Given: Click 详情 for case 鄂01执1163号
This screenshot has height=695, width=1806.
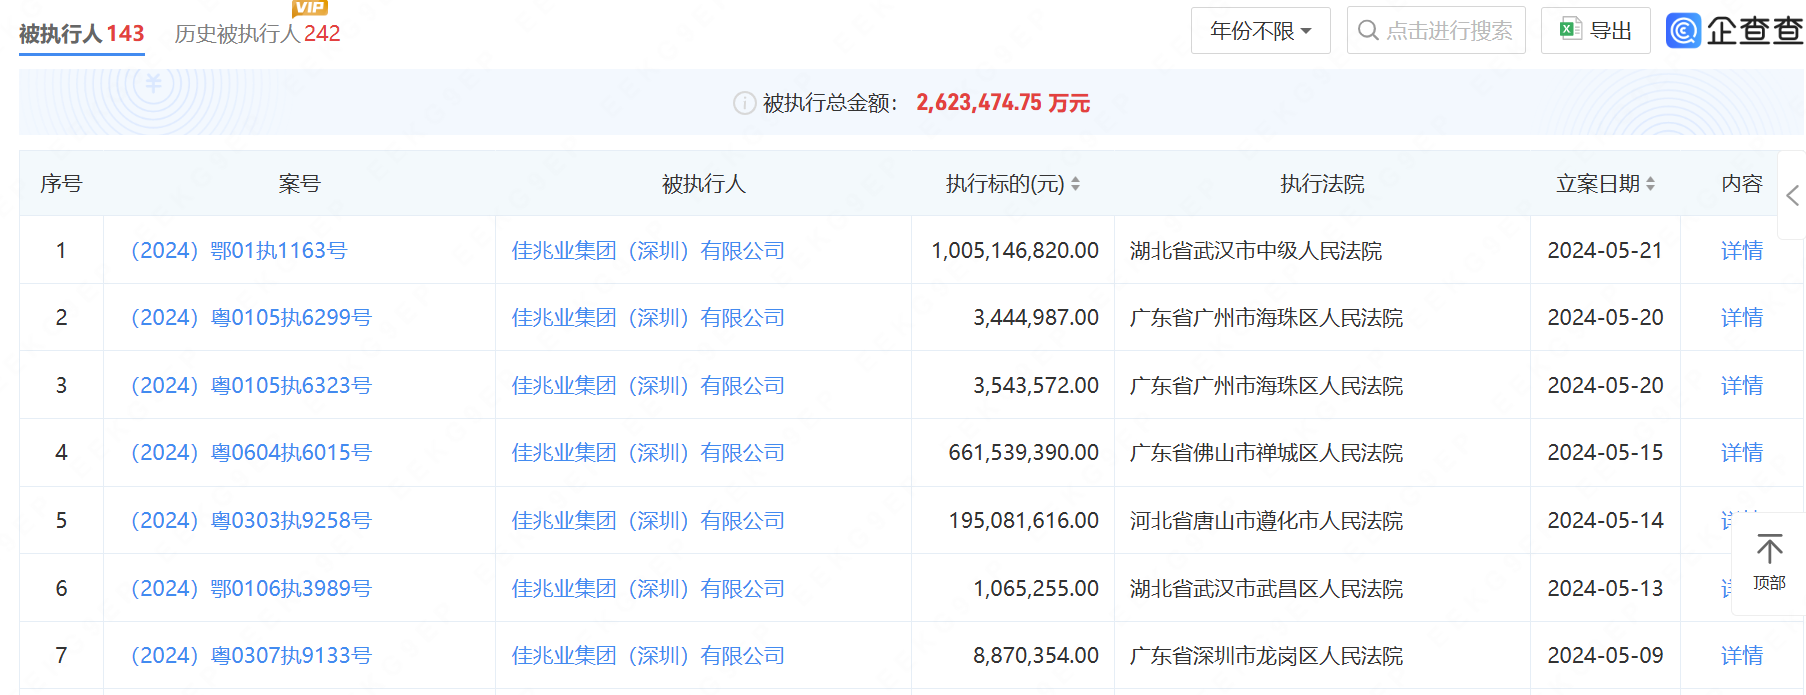Looking at the screenshot, I should click(x=1741, y=250).
